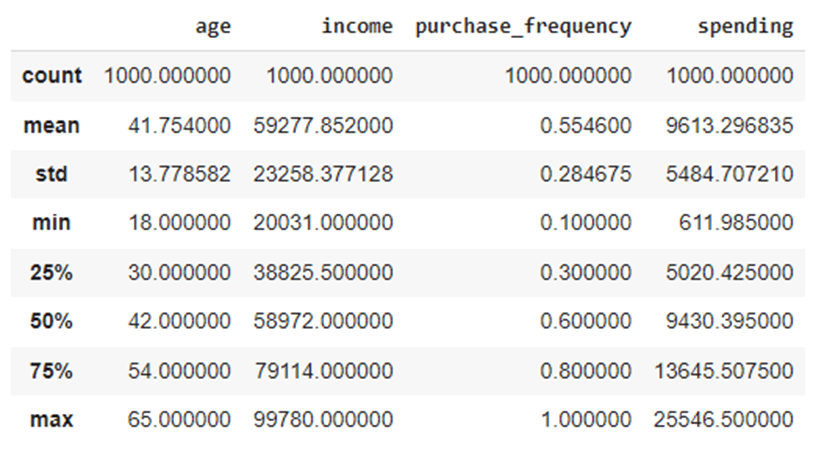Click the mean age value 41.754000
813x455 pixels.
[179, 125]
